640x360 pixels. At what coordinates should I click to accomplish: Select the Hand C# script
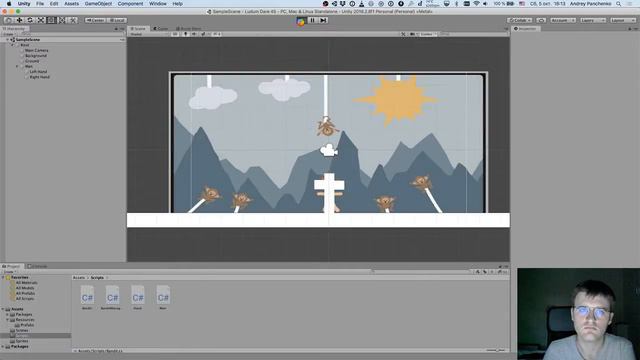[138, 298]
